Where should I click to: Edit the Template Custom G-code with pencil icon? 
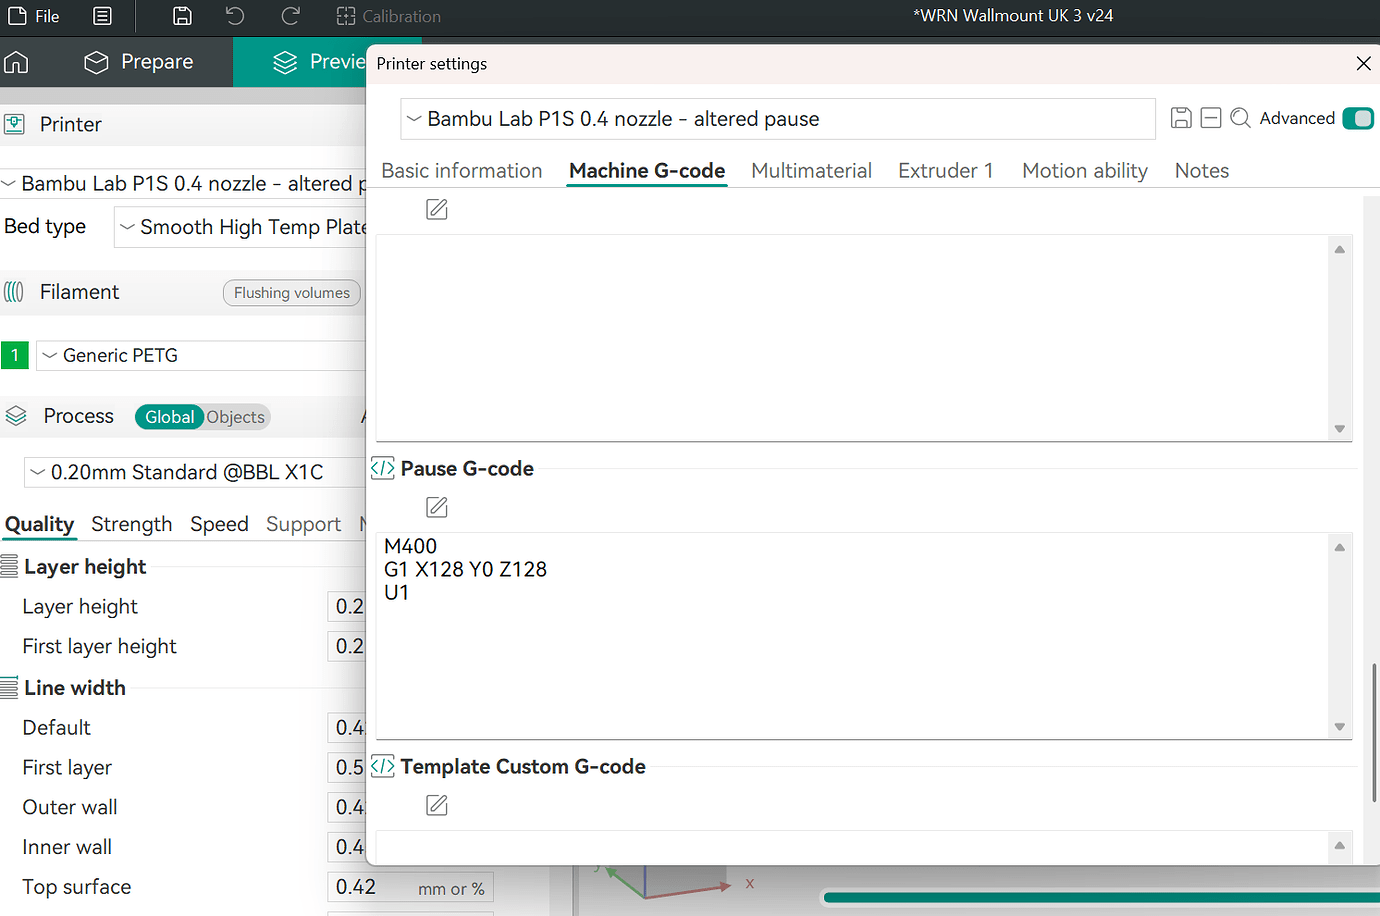(x=437, y=805)
